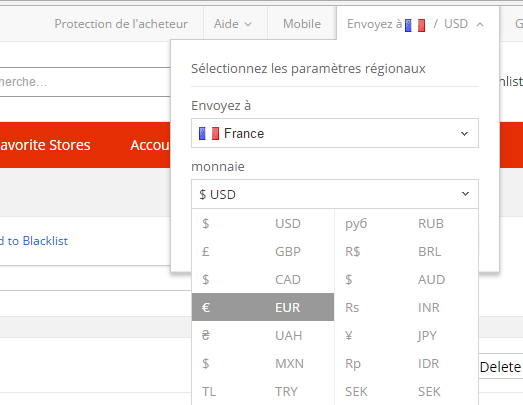Open the Mobile link
Viewport: 523px width, 405px height.
(302, 24)
